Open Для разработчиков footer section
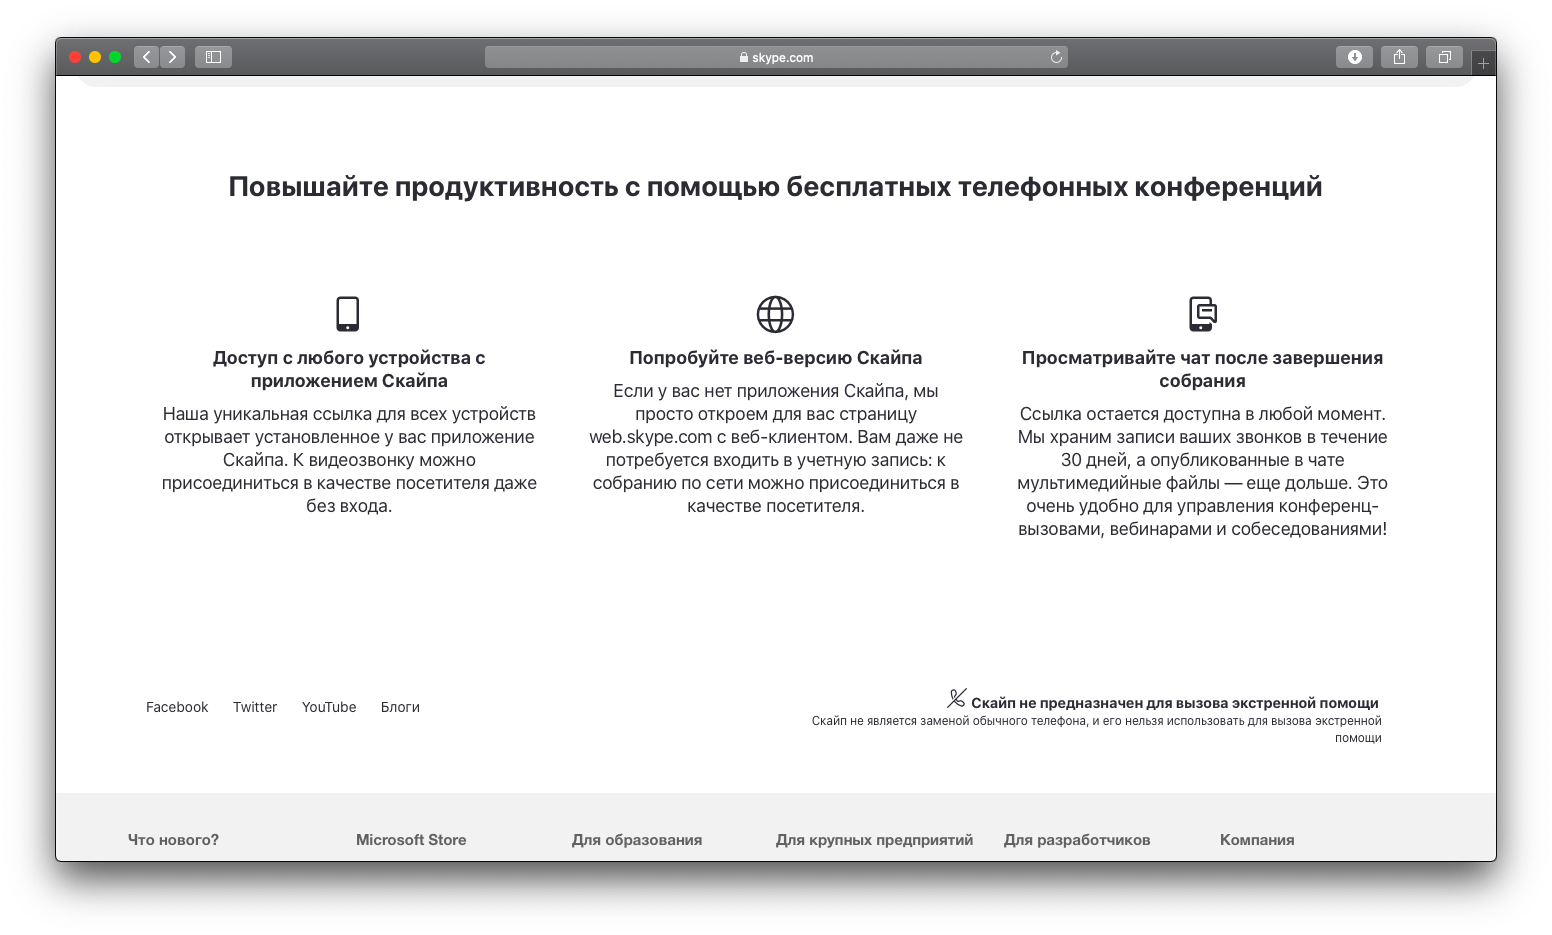 1077,840
